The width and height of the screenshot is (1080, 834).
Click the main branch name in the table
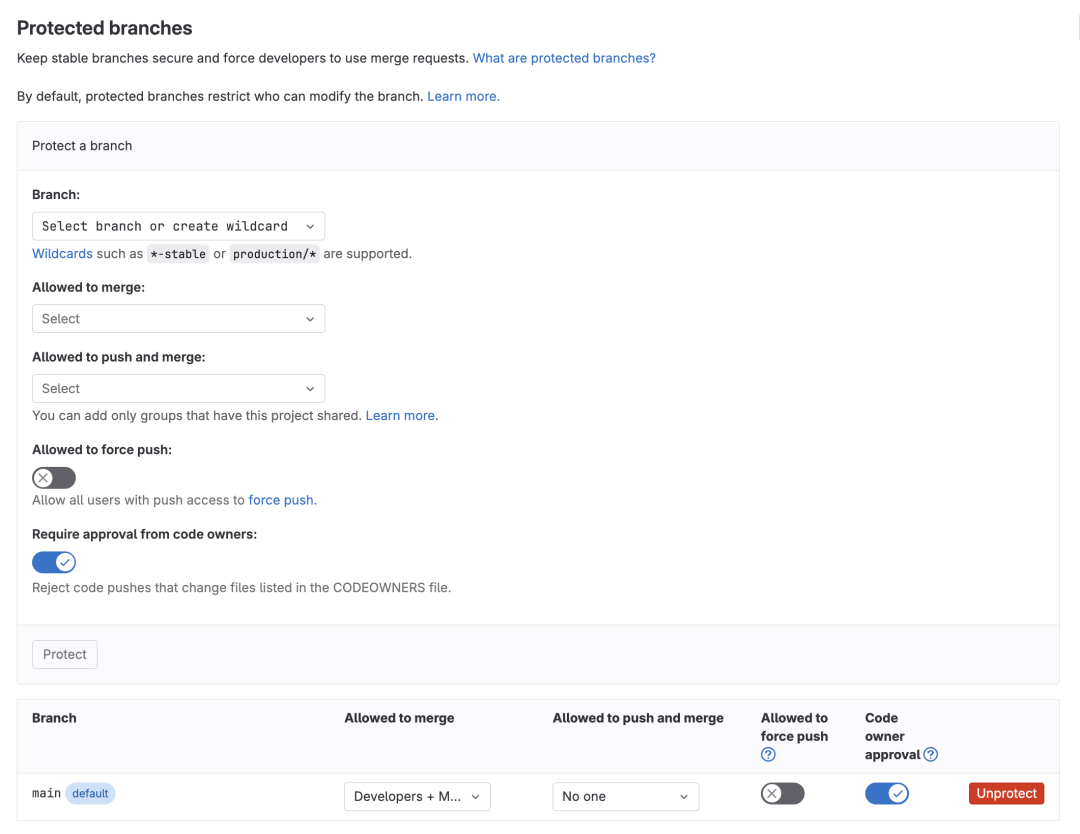tap(46, 792)
